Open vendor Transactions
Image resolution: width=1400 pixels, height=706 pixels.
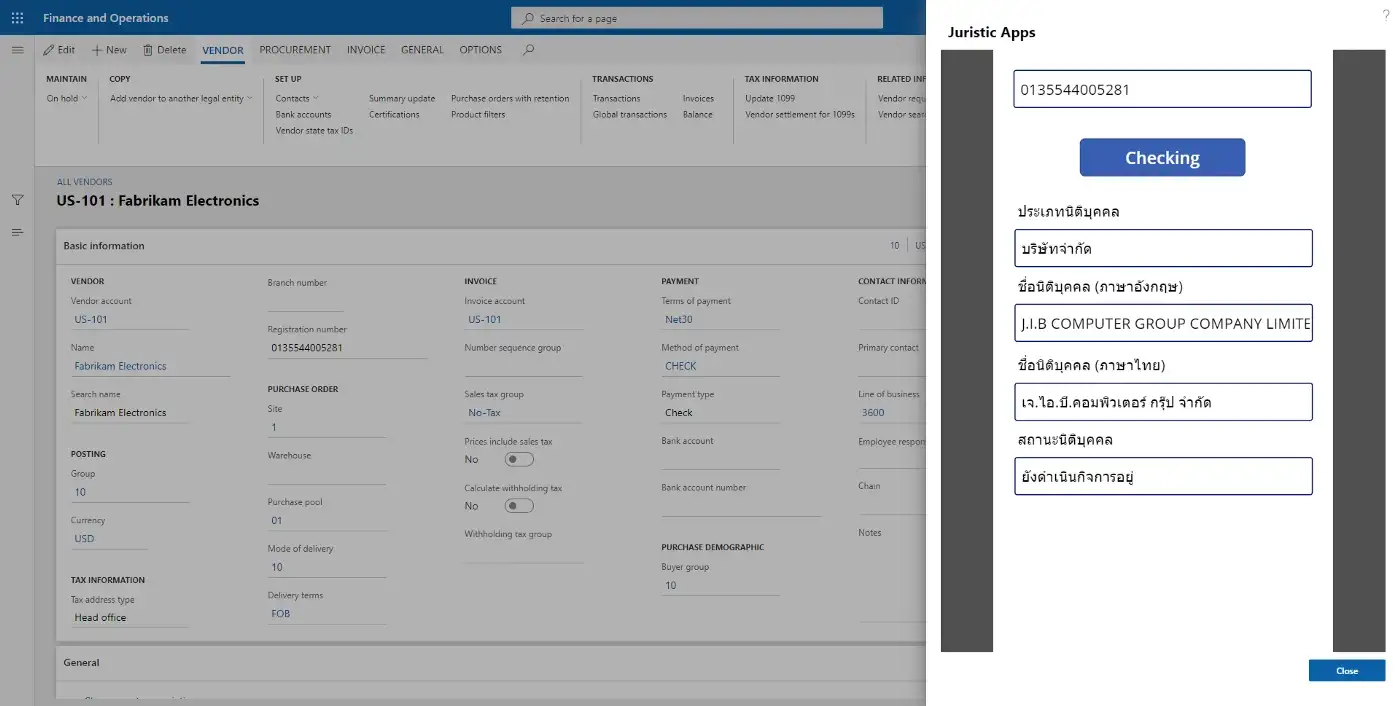tap(616, 98)
